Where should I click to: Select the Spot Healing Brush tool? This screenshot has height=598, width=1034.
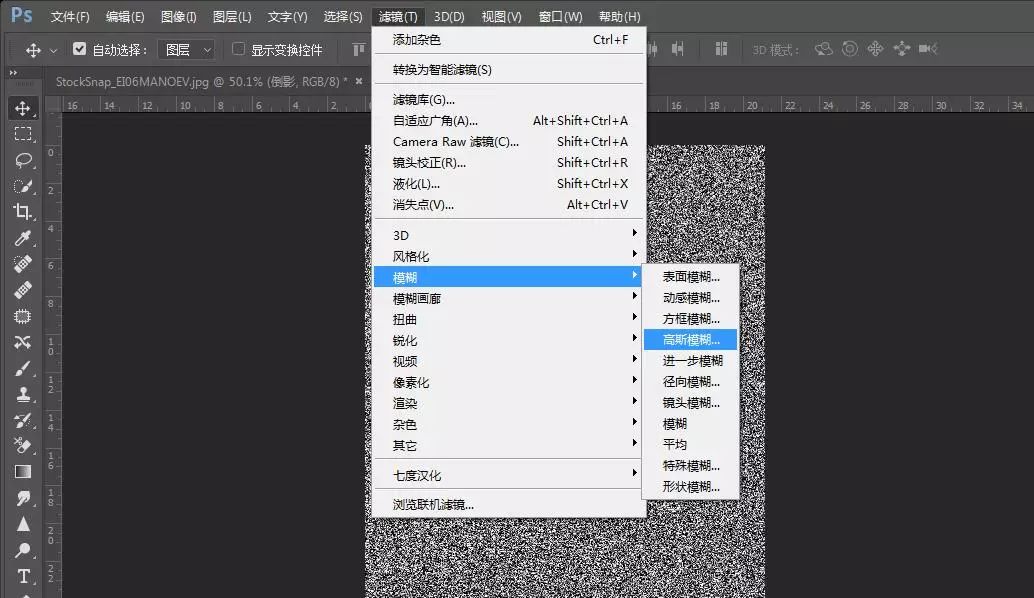point(23,264)
